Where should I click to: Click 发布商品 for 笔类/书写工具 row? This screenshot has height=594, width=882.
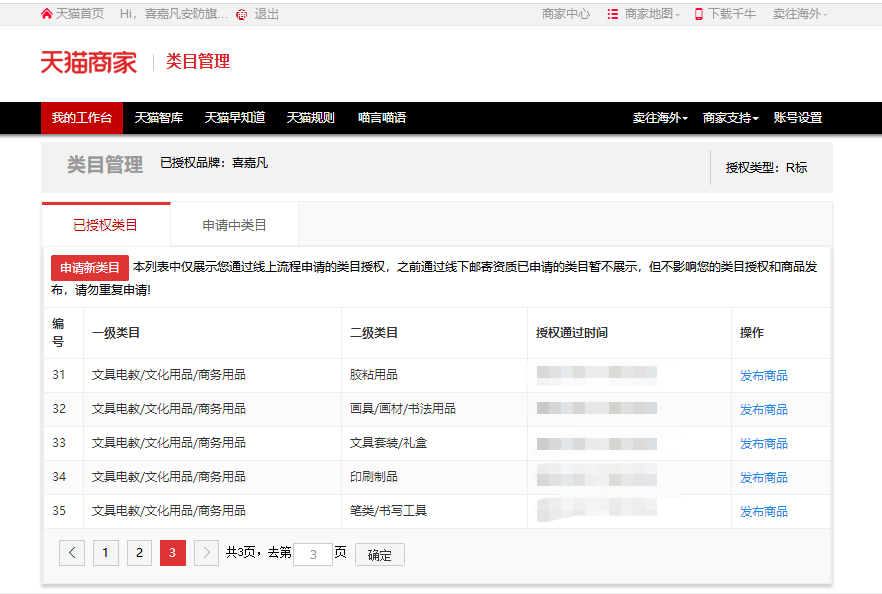764,512
